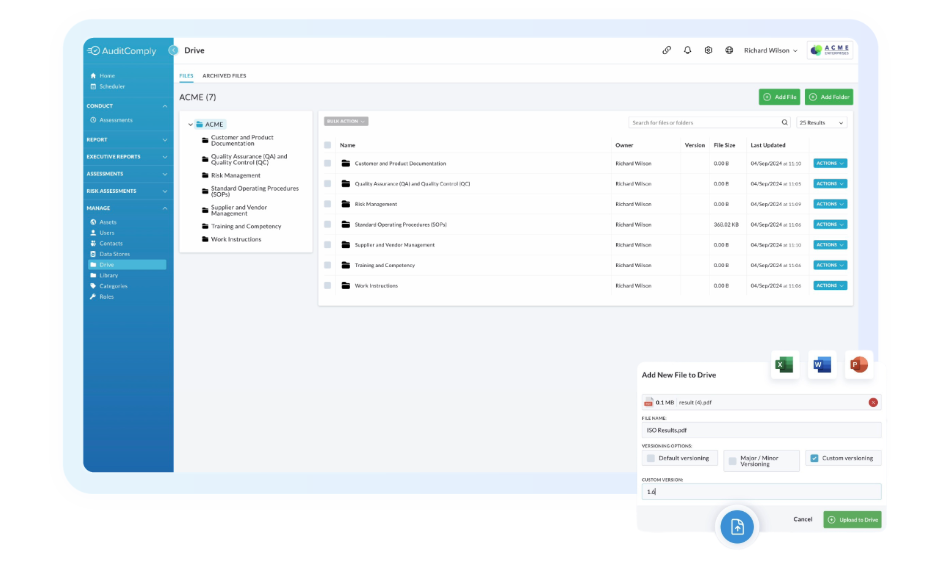Click the Custom Version input field
926x564 pixels.
760,492
